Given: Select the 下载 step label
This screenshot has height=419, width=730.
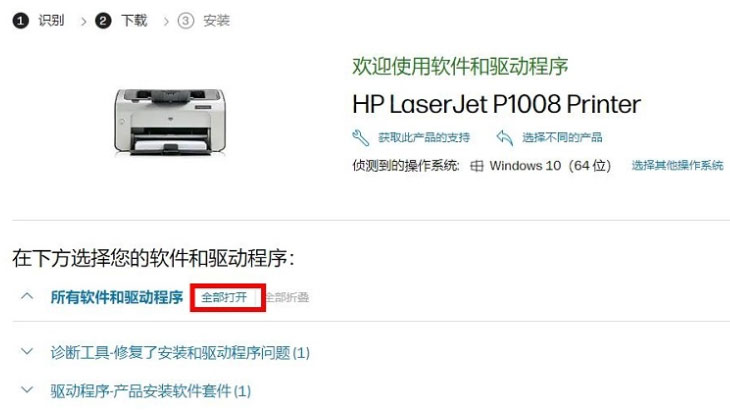Looking at the screenshot, I should tap(134, 20).
